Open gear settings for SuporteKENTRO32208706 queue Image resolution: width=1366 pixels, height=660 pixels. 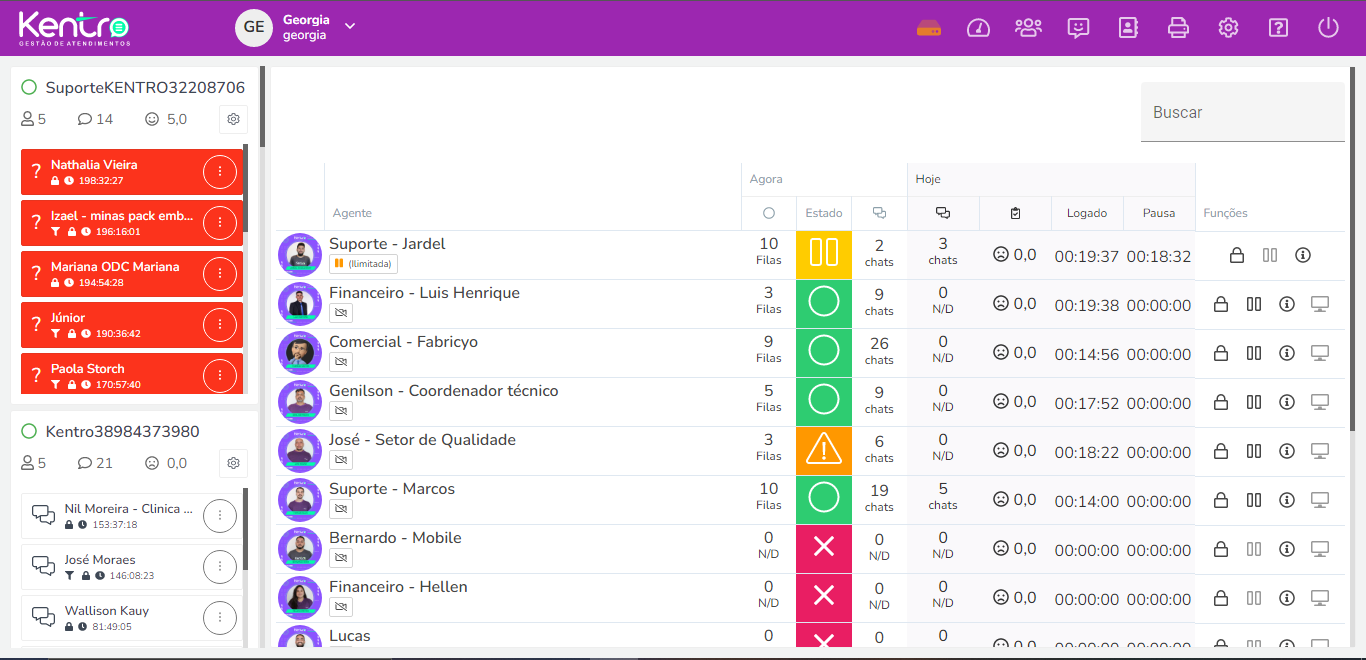pos(233,119)
